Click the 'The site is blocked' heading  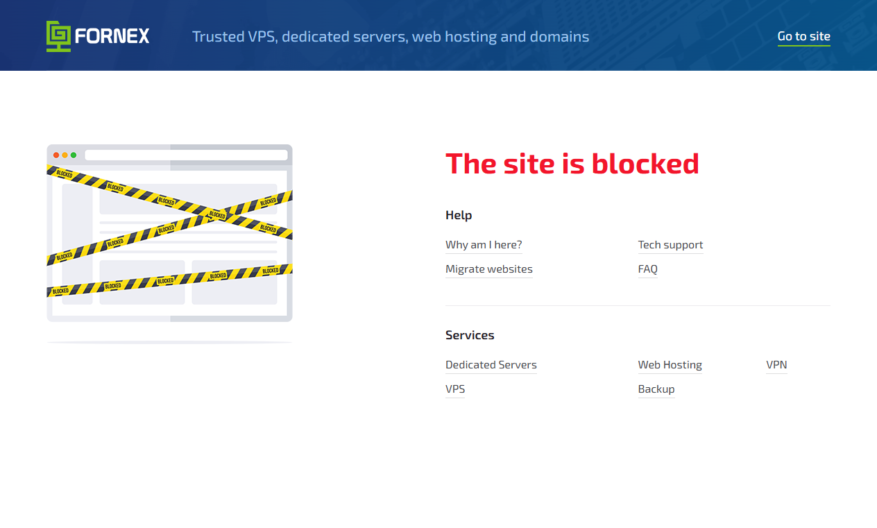coord(572,163)
